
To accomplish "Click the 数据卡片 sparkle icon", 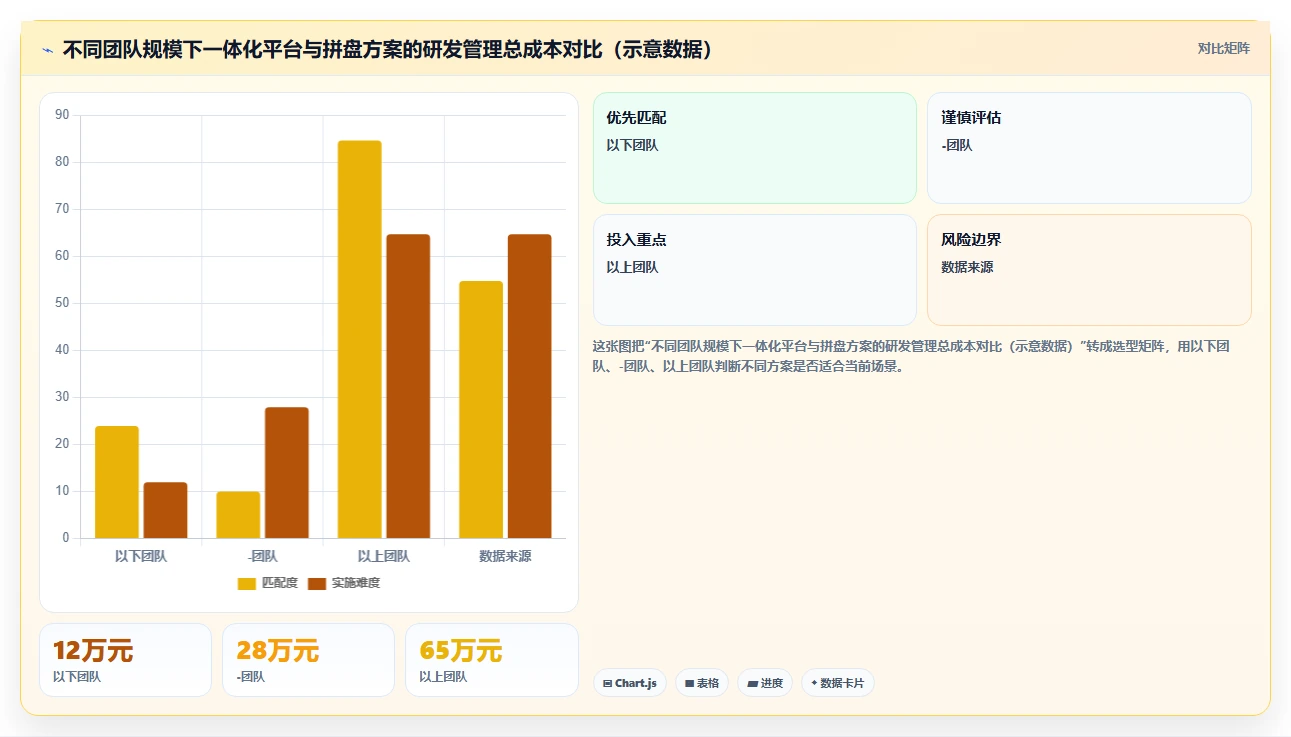I will (x=814, y=683).
